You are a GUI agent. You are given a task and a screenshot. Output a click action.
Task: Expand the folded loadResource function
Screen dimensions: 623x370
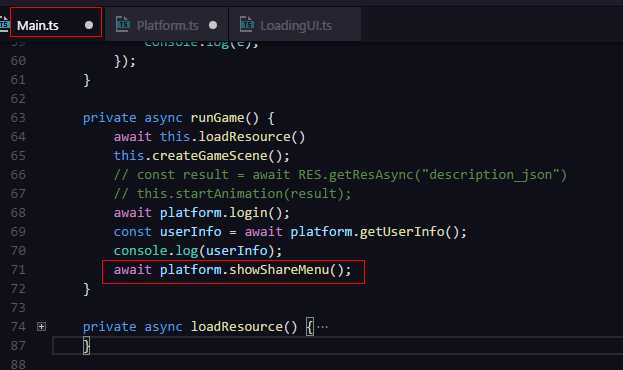(41, 327)
